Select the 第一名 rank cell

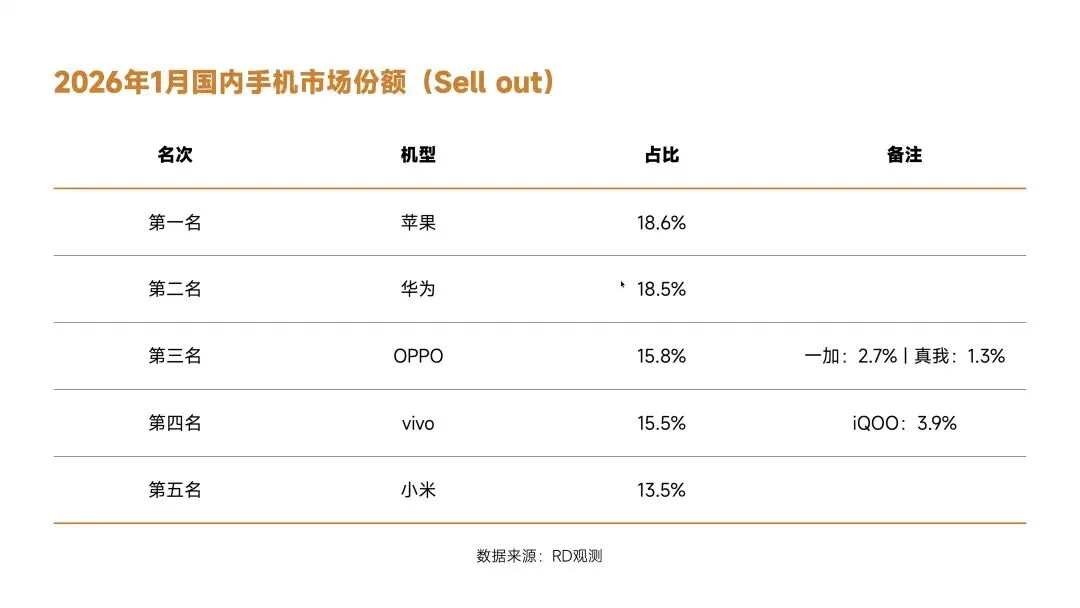175,222
